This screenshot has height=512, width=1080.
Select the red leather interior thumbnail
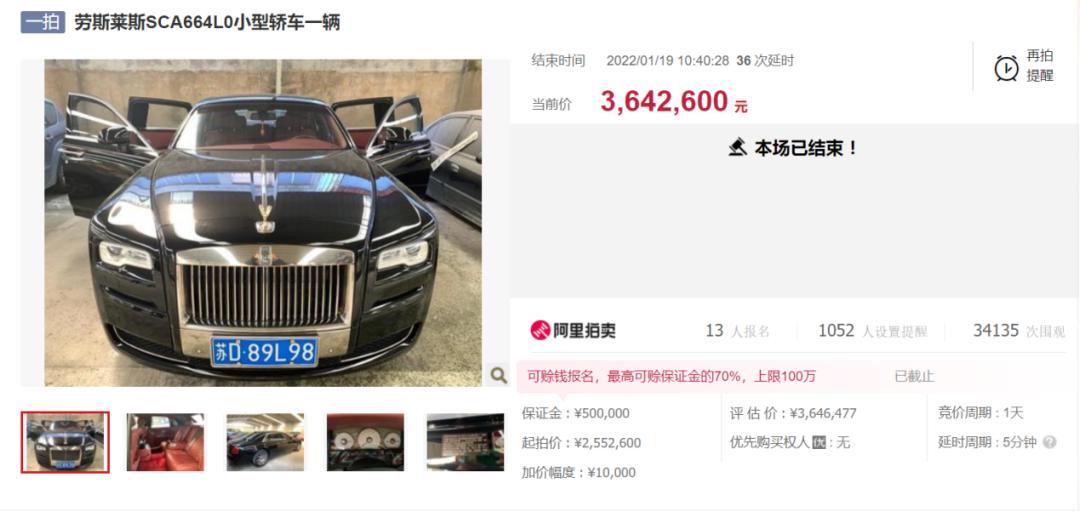(x=165, y=442)
